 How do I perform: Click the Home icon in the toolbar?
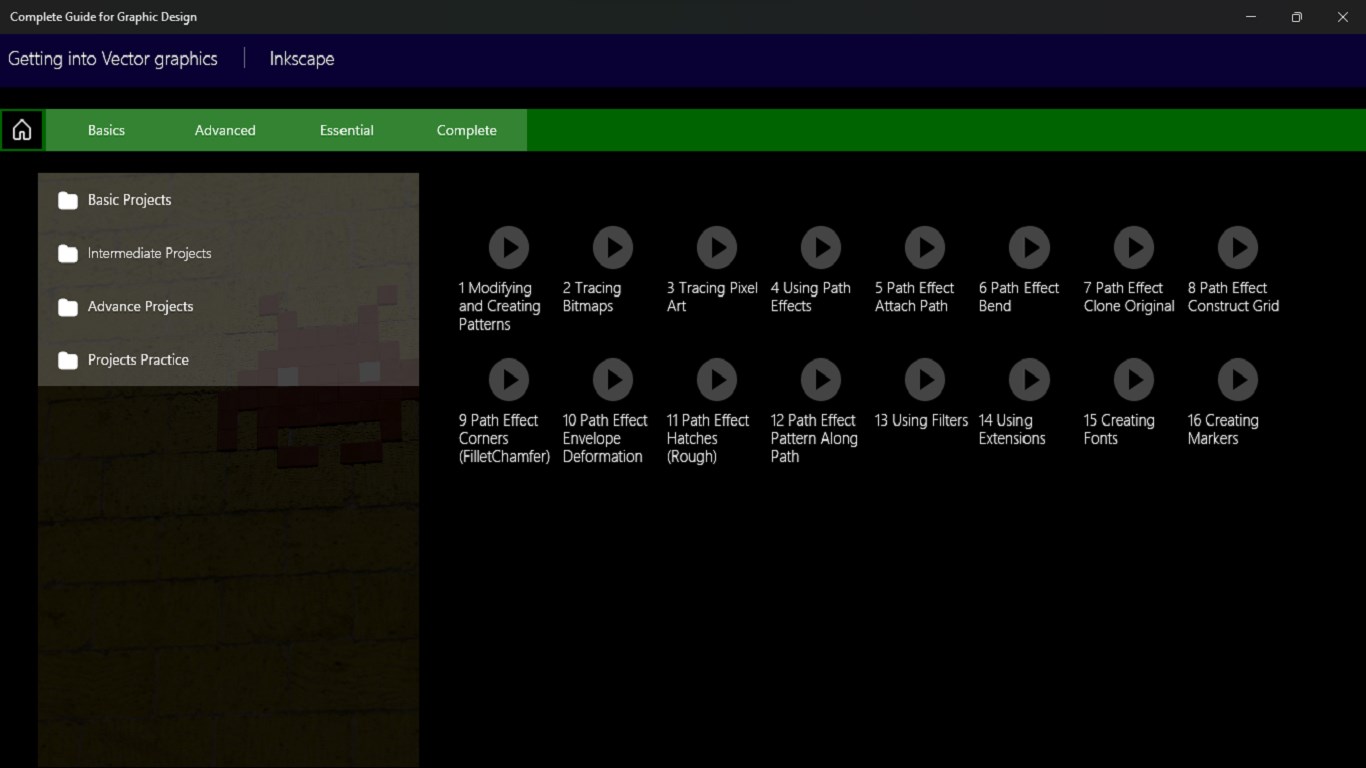[x=21, y=129]
